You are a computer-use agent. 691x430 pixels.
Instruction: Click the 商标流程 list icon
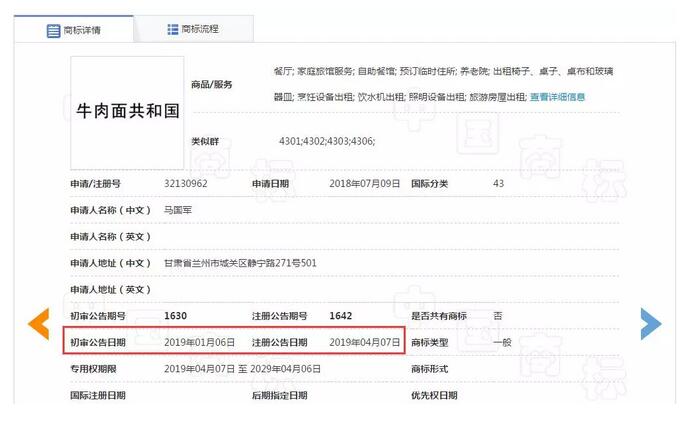pos(173,29)
